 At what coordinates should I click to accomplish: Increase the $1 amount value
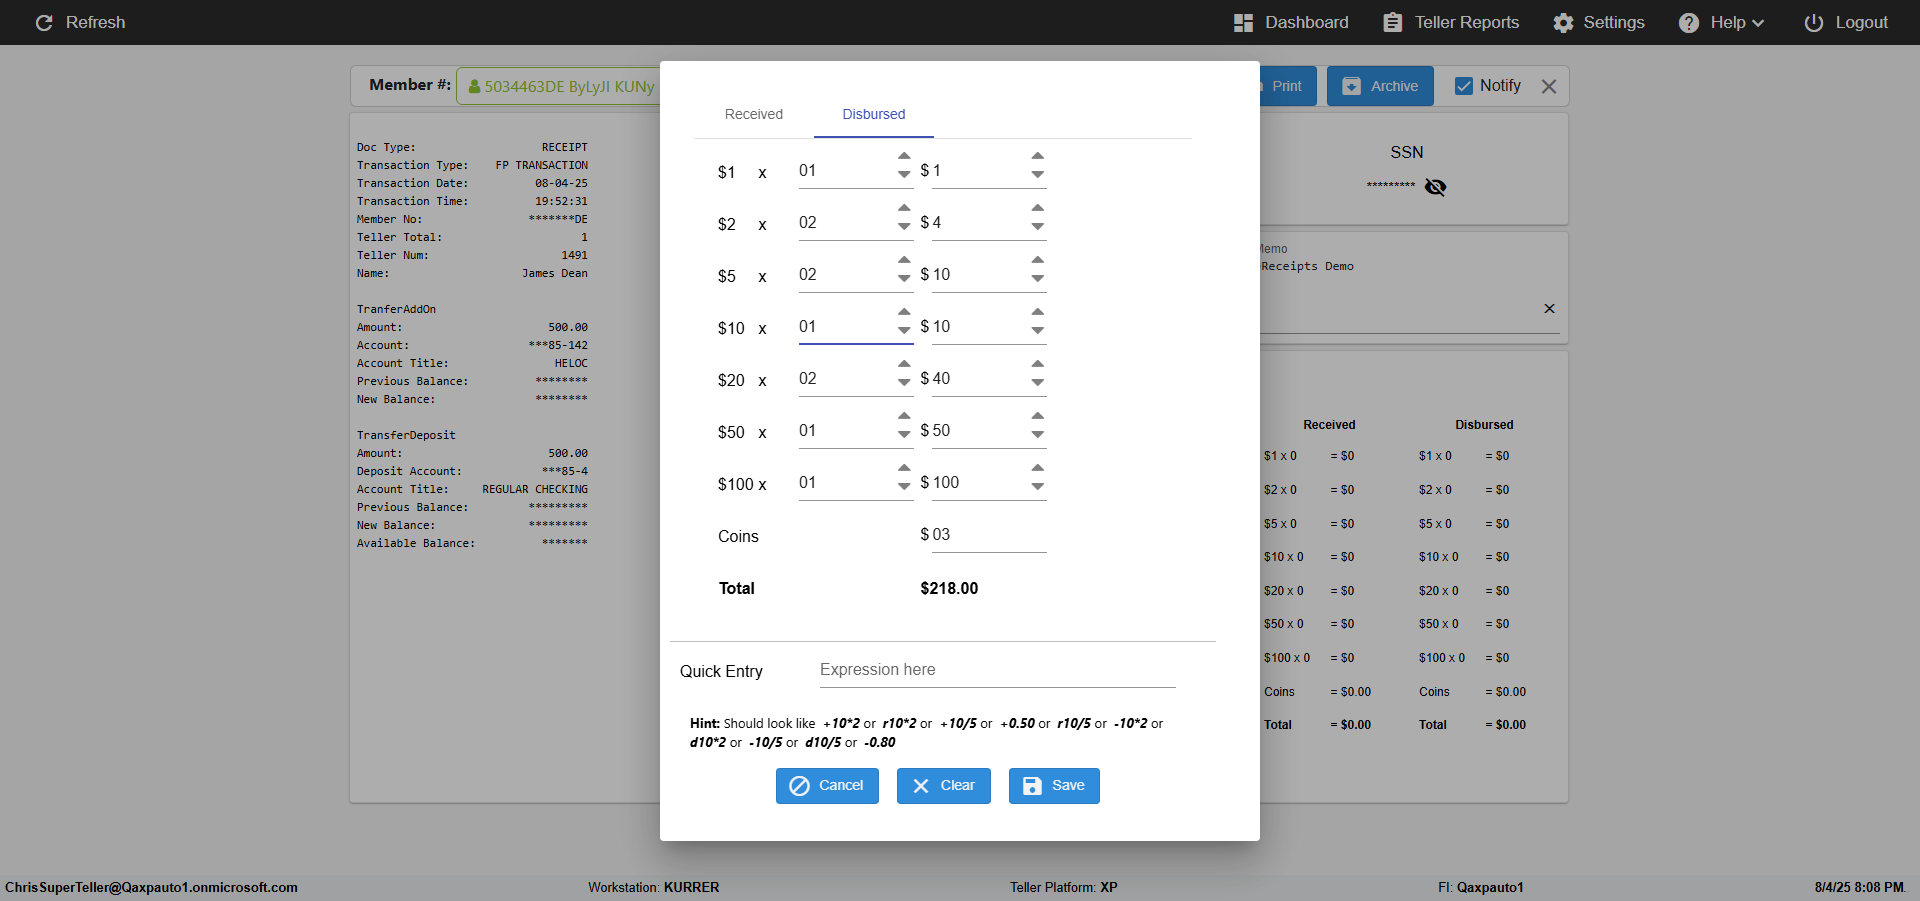click(x=1038, y=156)
